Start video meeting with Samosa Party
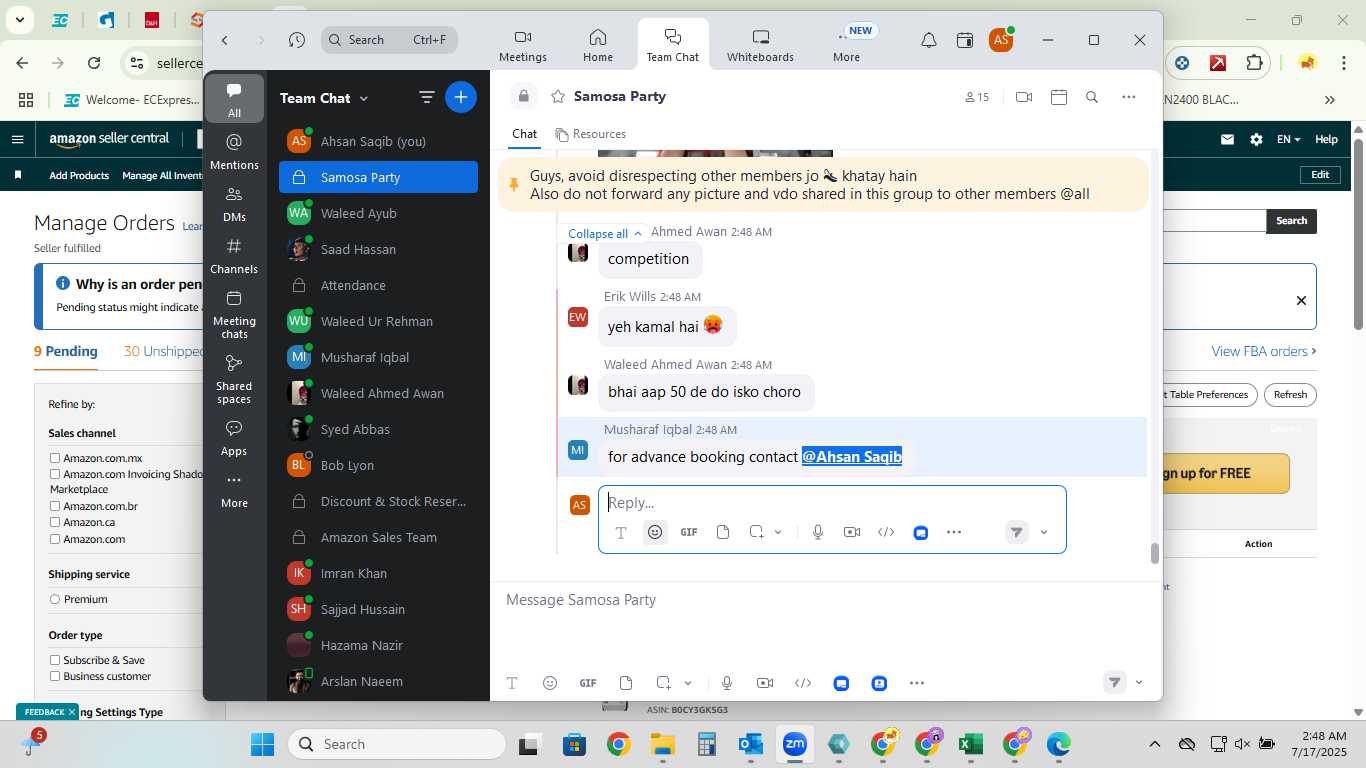The height and width of the screenshot is (768, 1366). pos(1024,97)
